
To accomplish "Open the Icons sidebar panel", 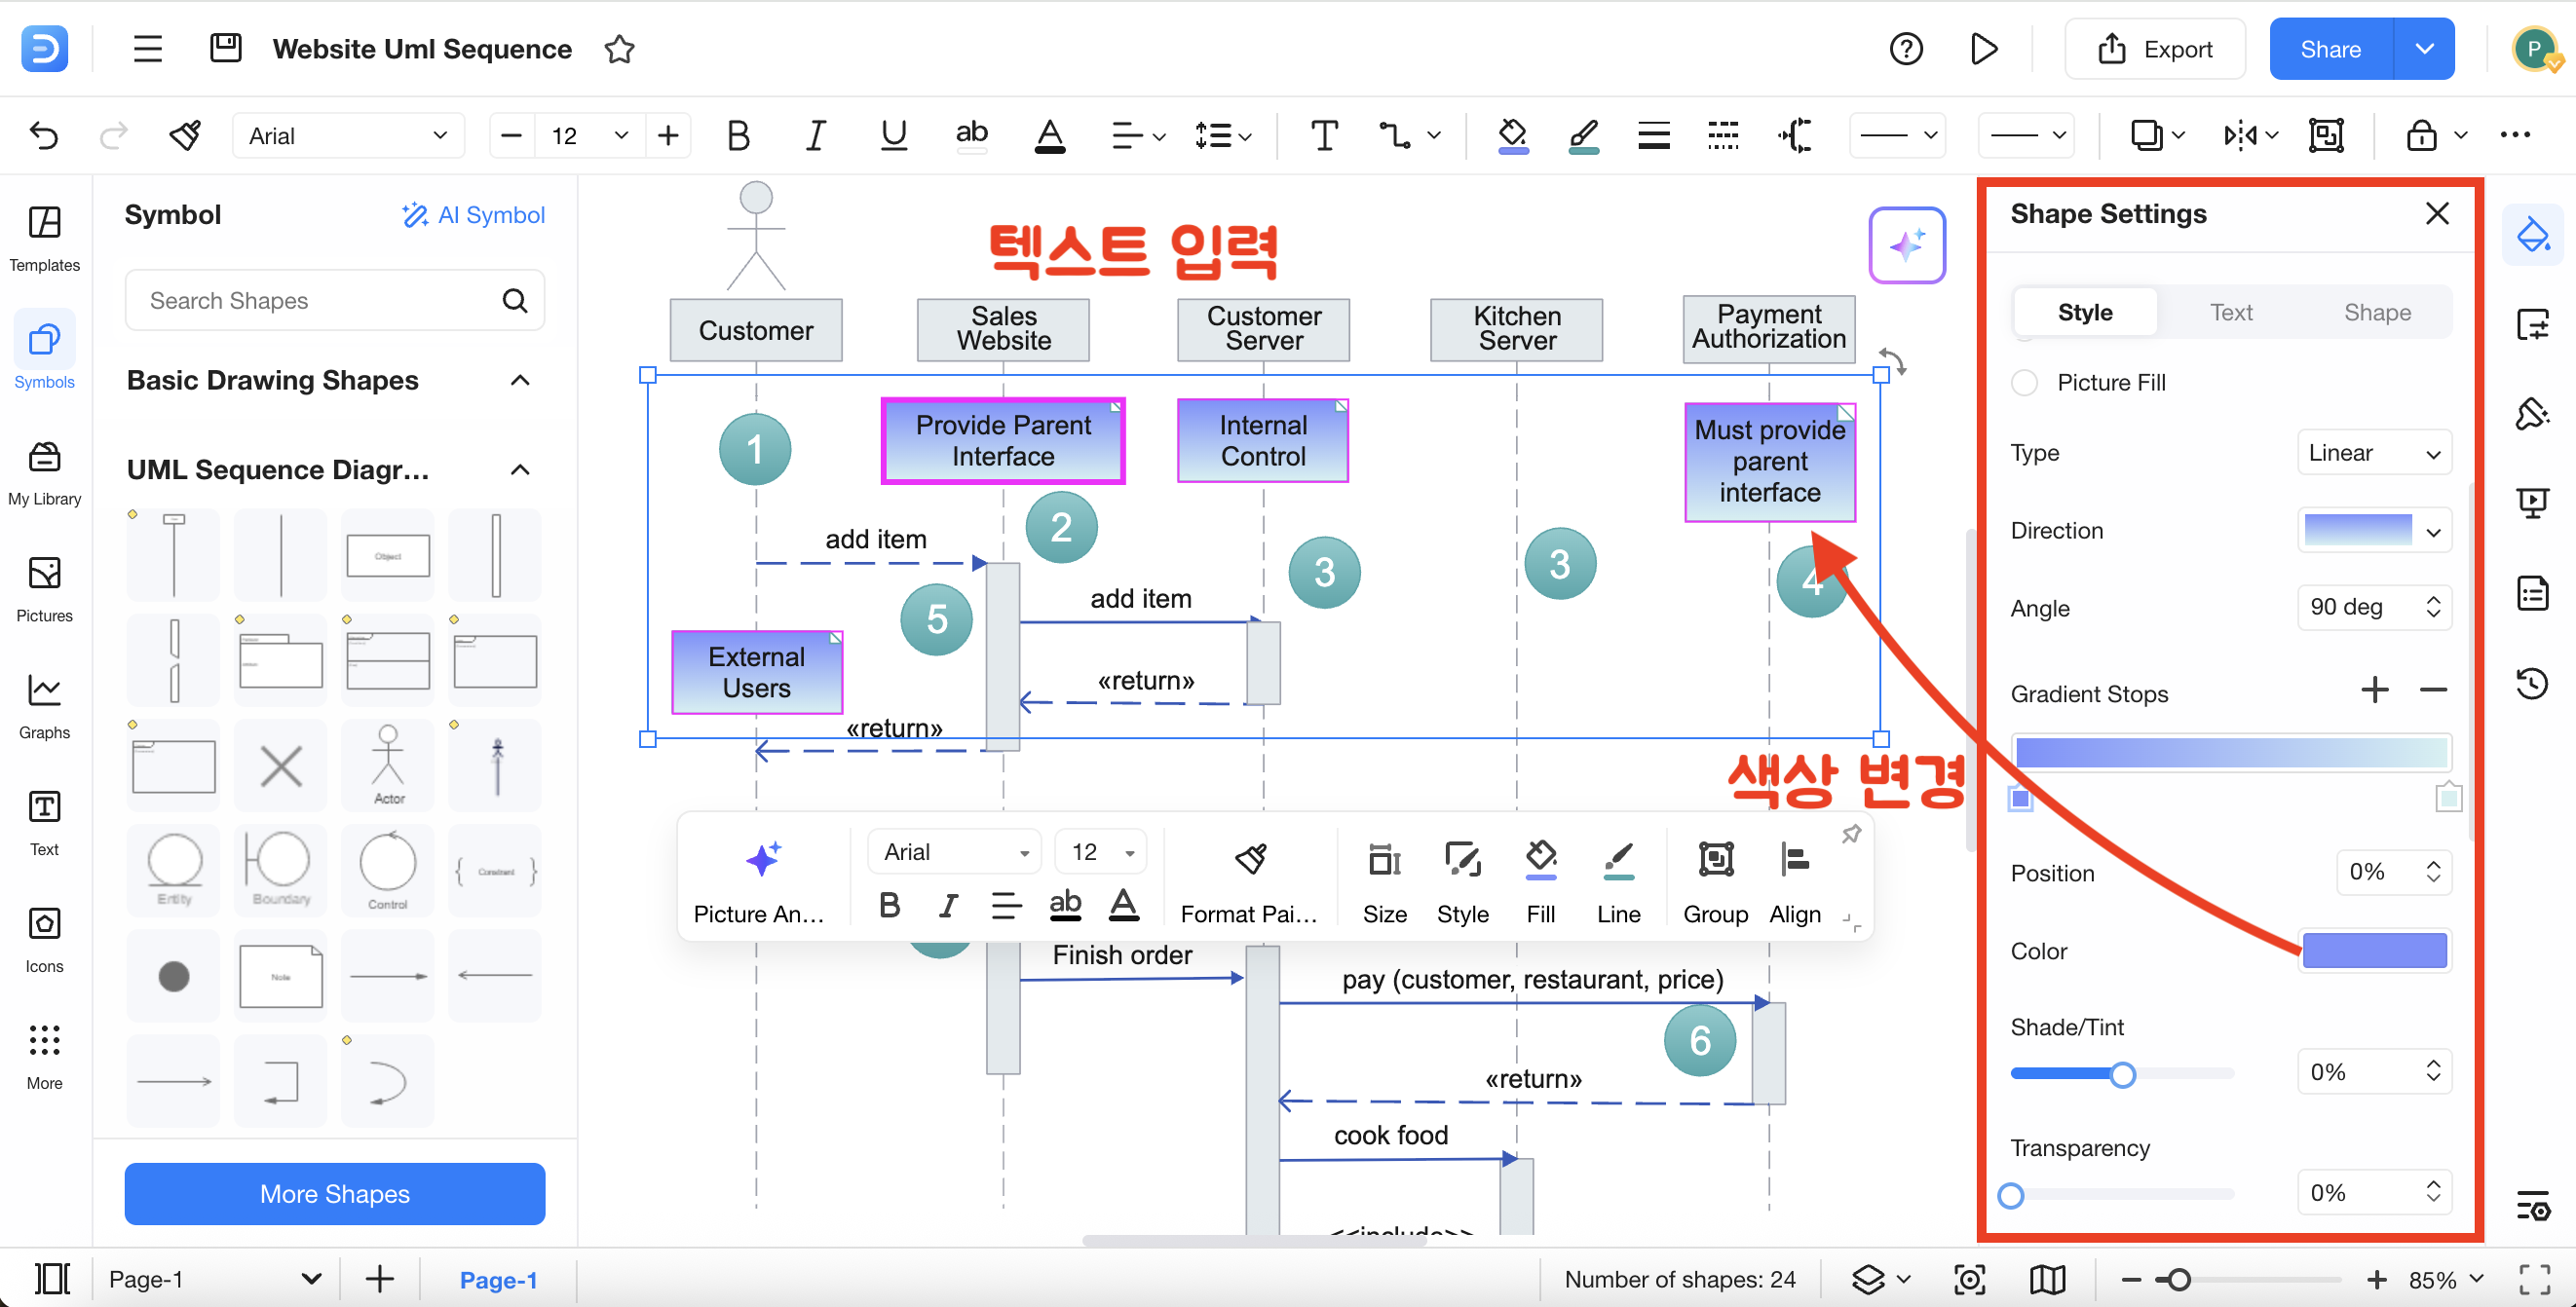I will point(44,940).
